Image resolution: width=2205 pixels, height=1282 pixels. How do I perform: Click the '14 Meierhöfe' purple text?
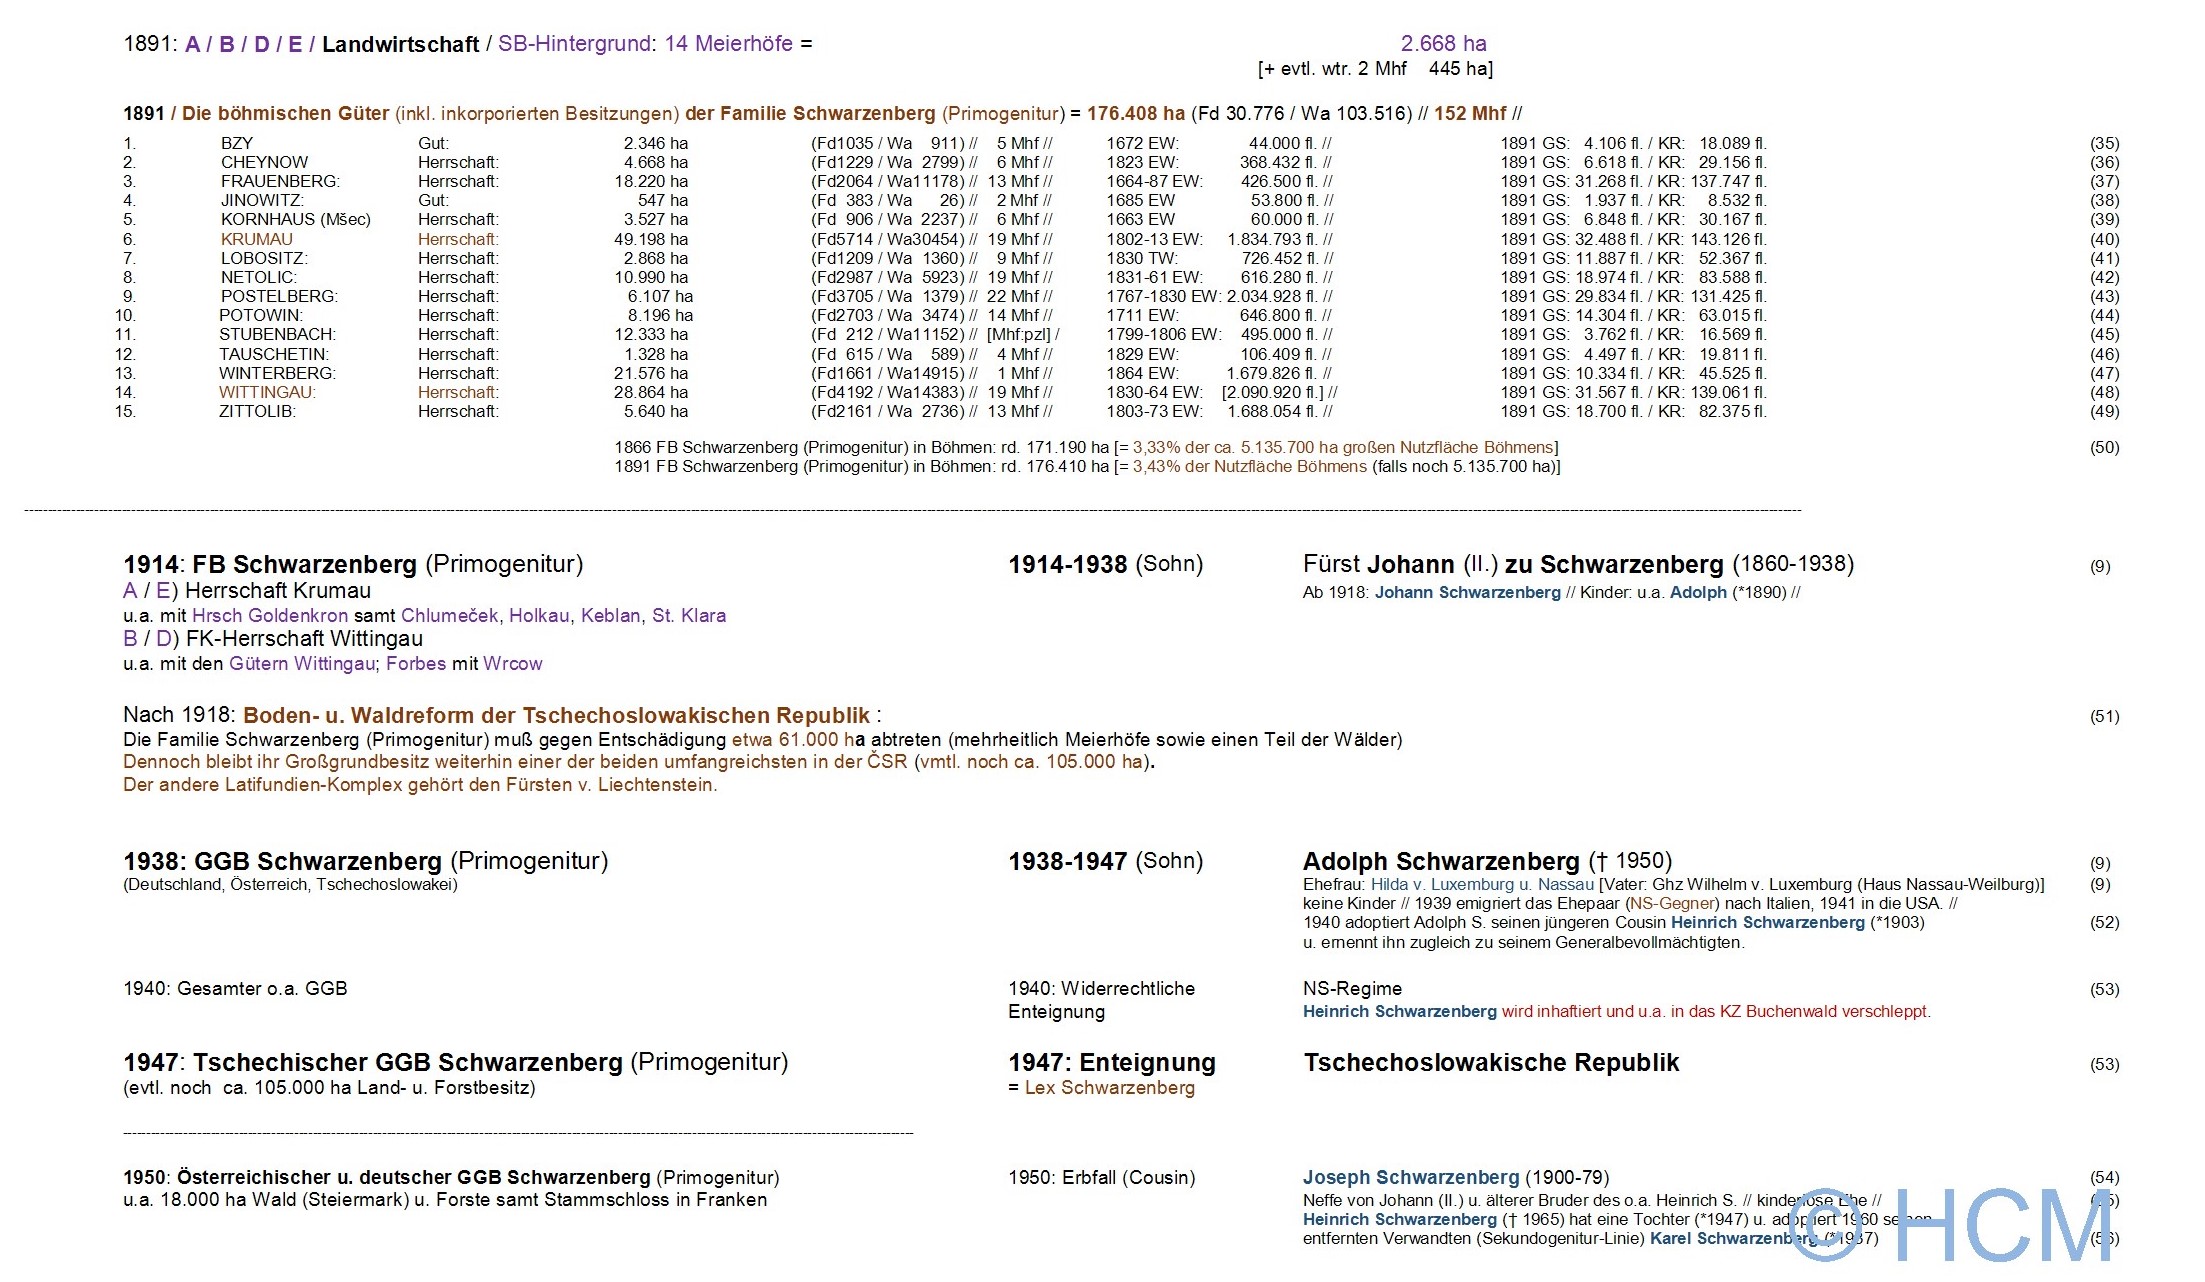[728, 43]
